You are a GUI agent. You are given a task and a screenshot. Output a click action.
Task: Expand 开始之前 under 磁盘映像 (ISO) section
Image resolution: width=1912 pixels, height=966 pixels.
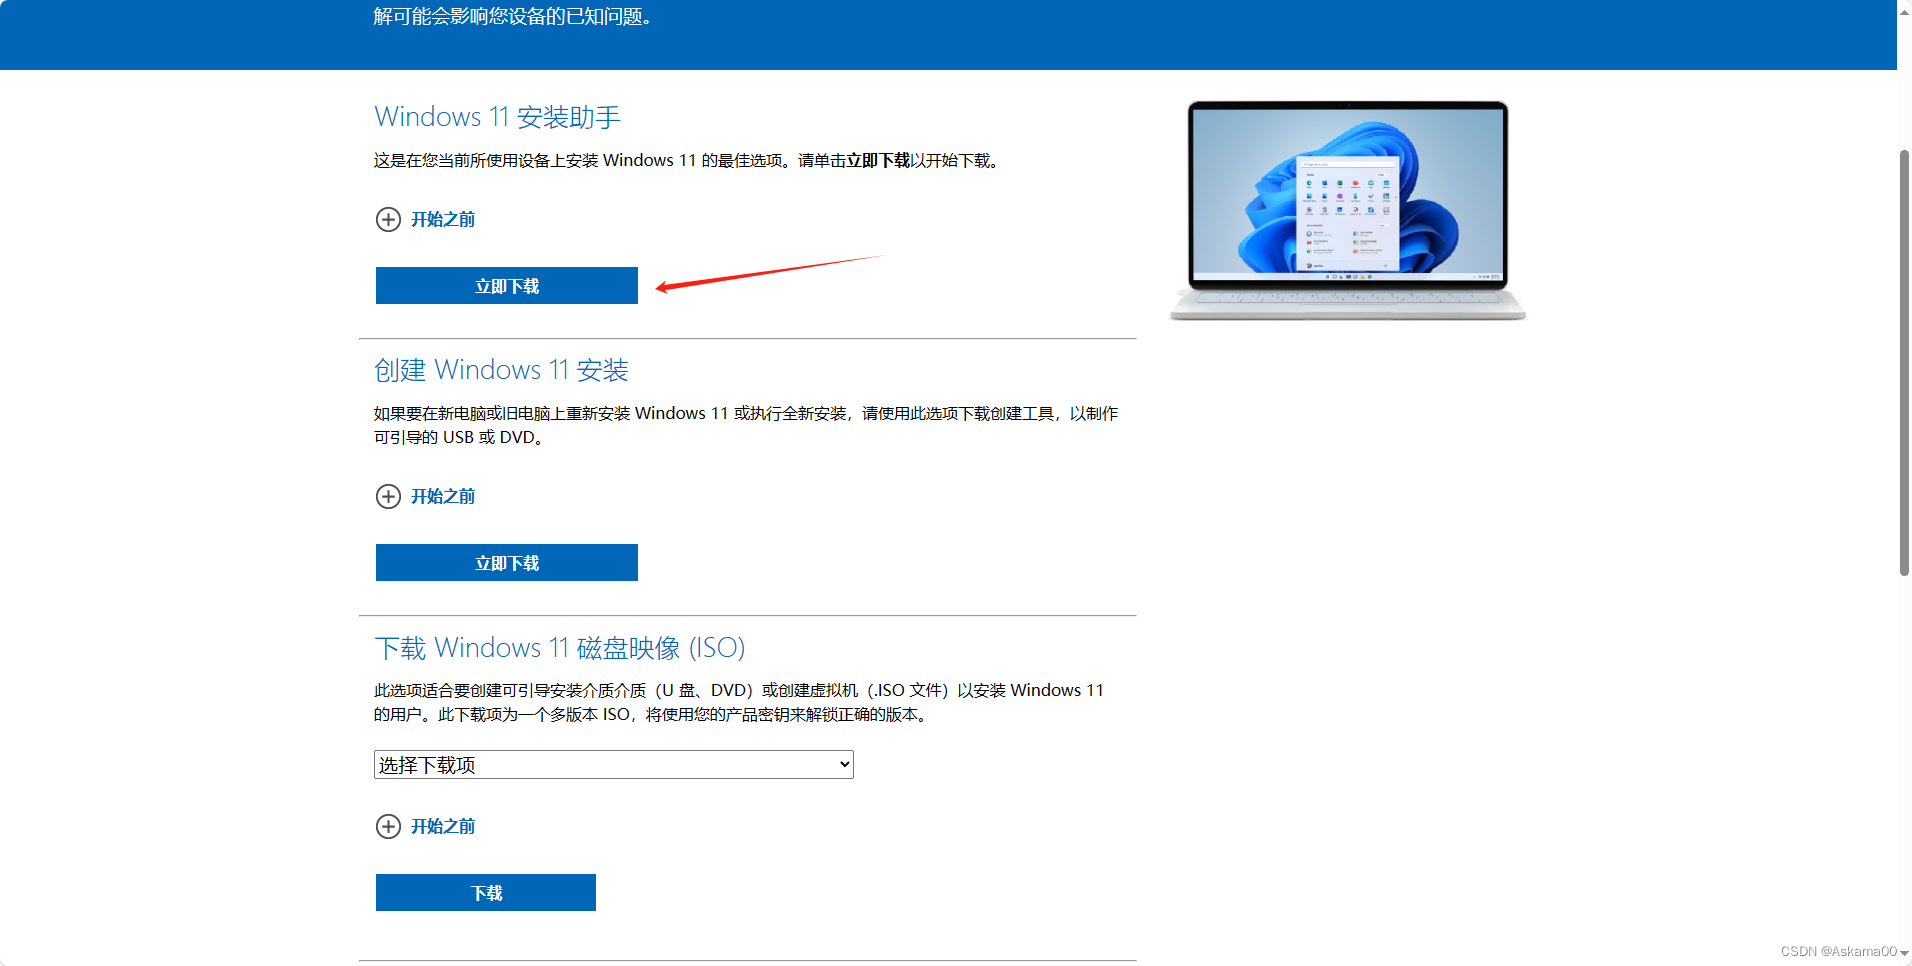point(443,826)
